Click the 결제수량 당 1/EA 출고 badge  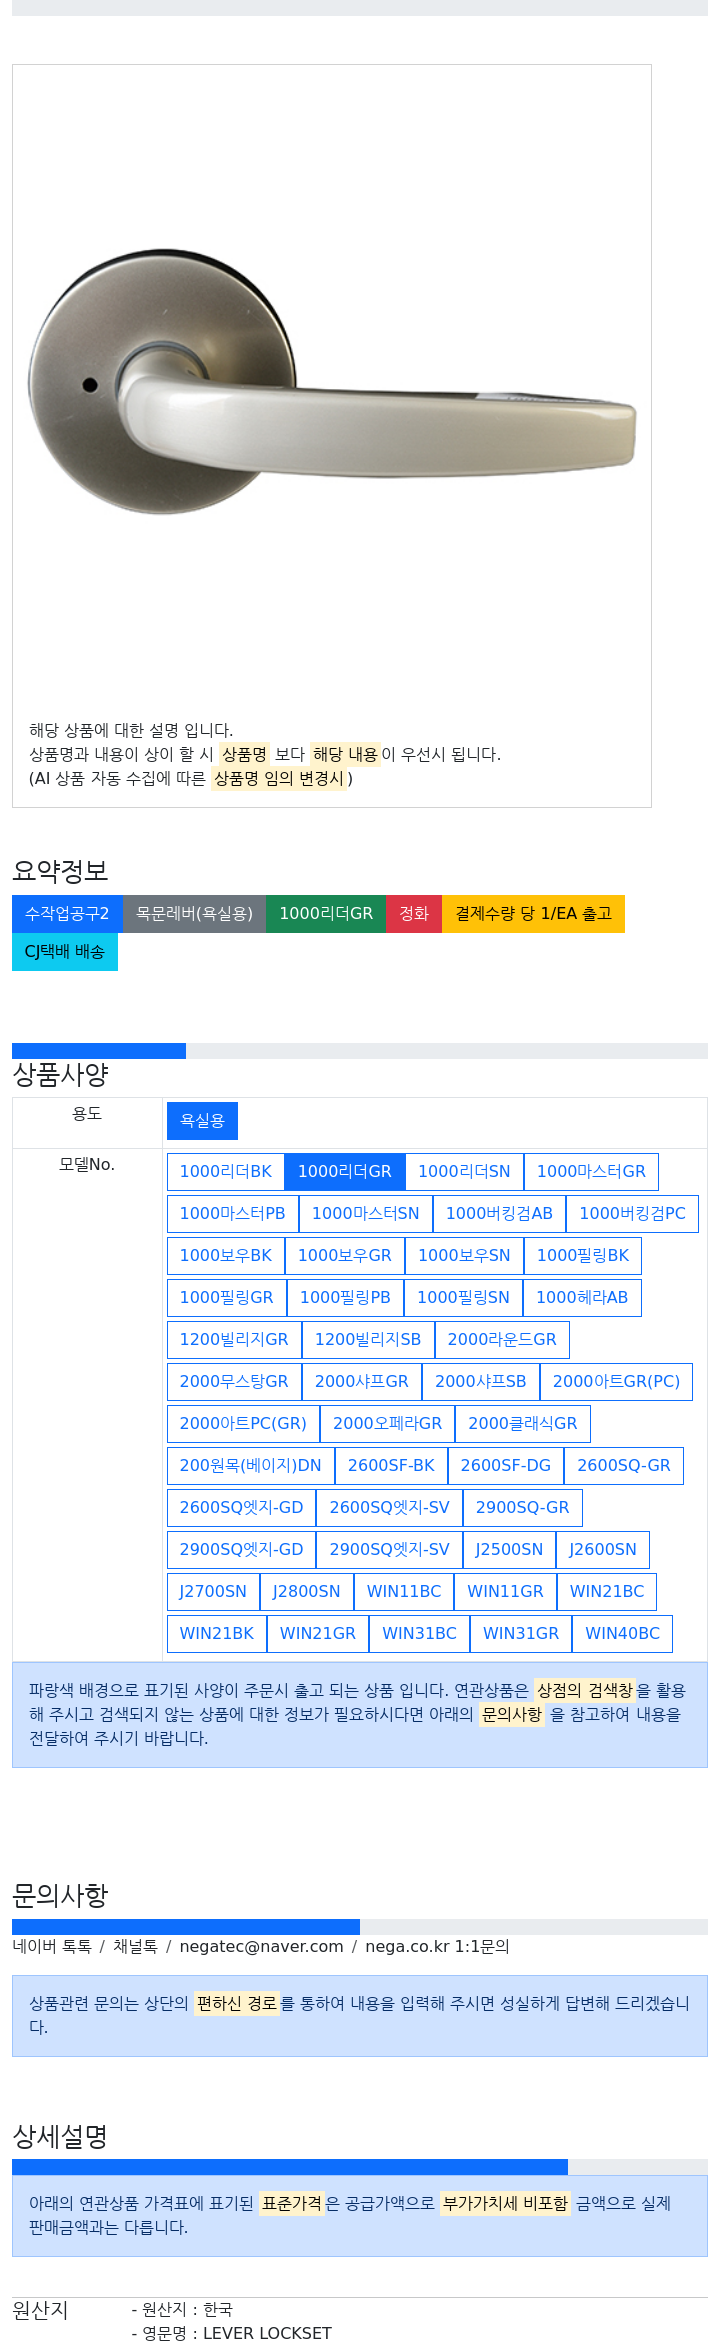click(533, 914)
